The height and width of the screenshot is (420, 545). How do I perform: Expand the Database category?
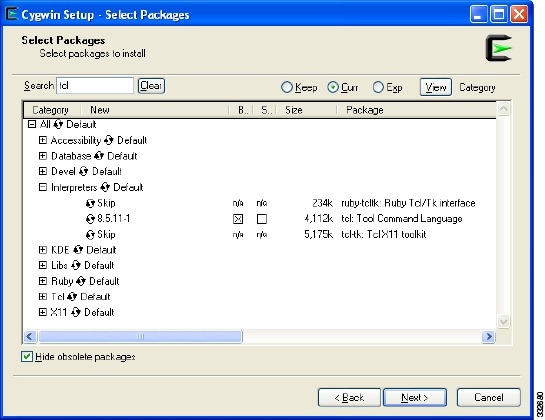pyautogui.click(x=42, y=156)
